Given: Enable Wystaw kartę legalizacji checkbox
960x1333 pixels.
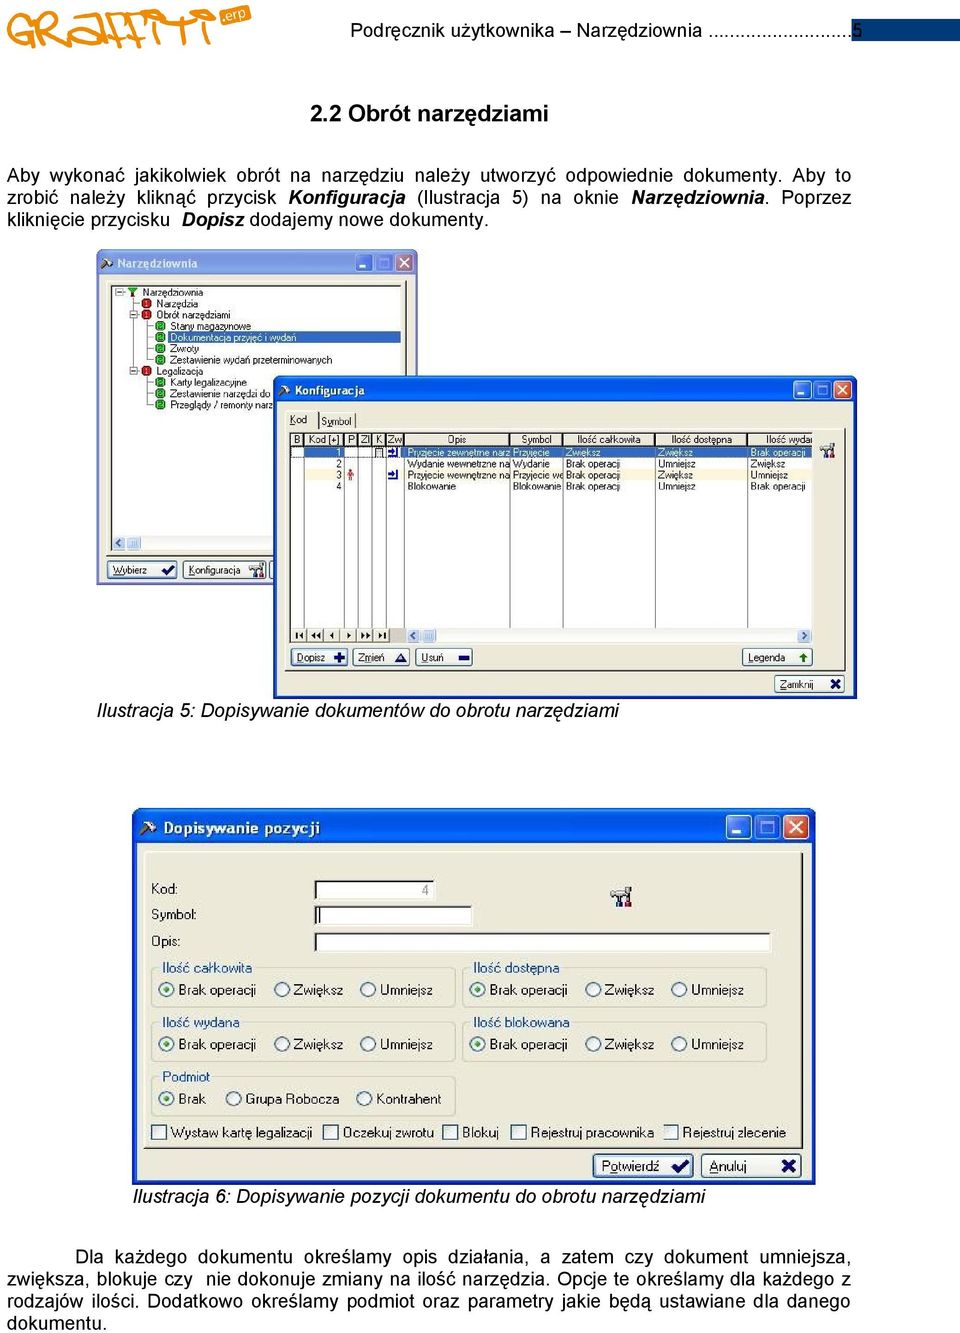Looking at the screenshot, I should coord(159,1132).
